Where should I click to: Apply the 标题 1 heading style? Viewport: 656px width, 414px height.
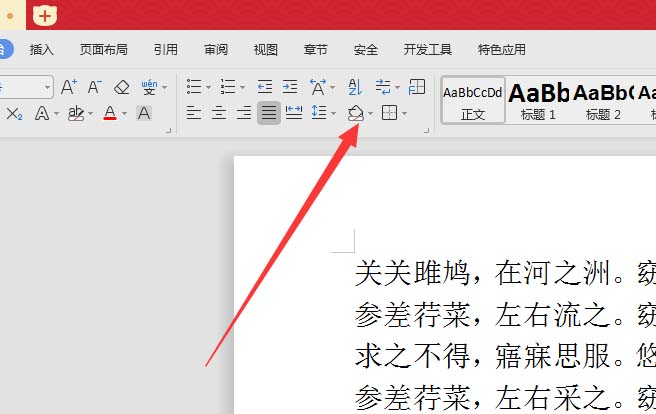pyautogui.click(x=538, y=100)
